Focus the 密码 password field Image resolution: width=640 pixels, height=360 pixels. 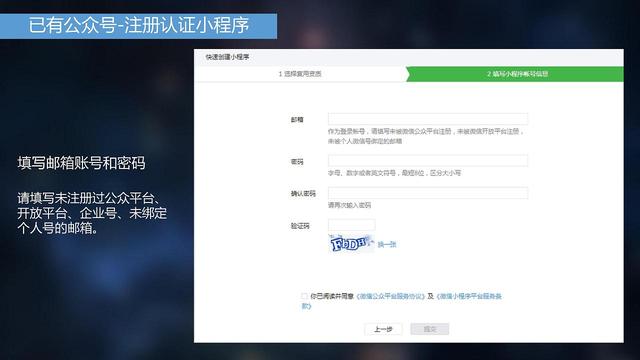428,160
